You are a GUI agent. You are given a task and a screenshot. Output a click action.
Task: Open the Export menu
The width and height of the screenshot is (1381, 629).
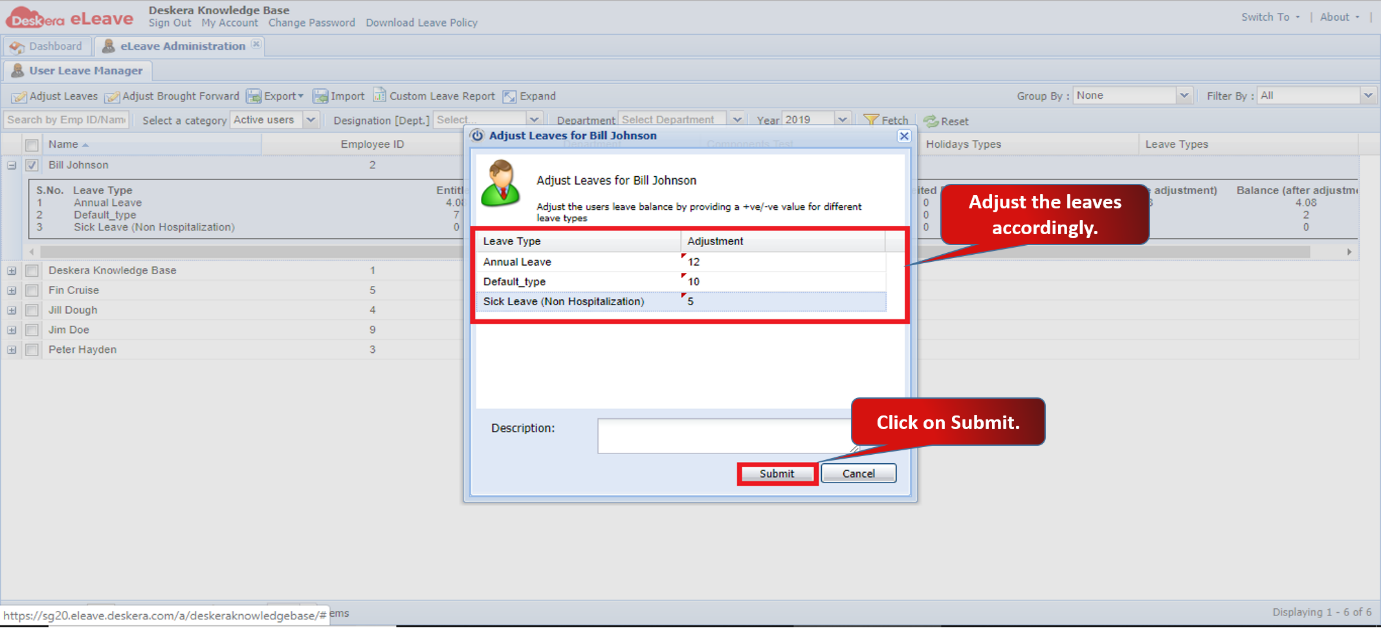(x=275, y=96)
